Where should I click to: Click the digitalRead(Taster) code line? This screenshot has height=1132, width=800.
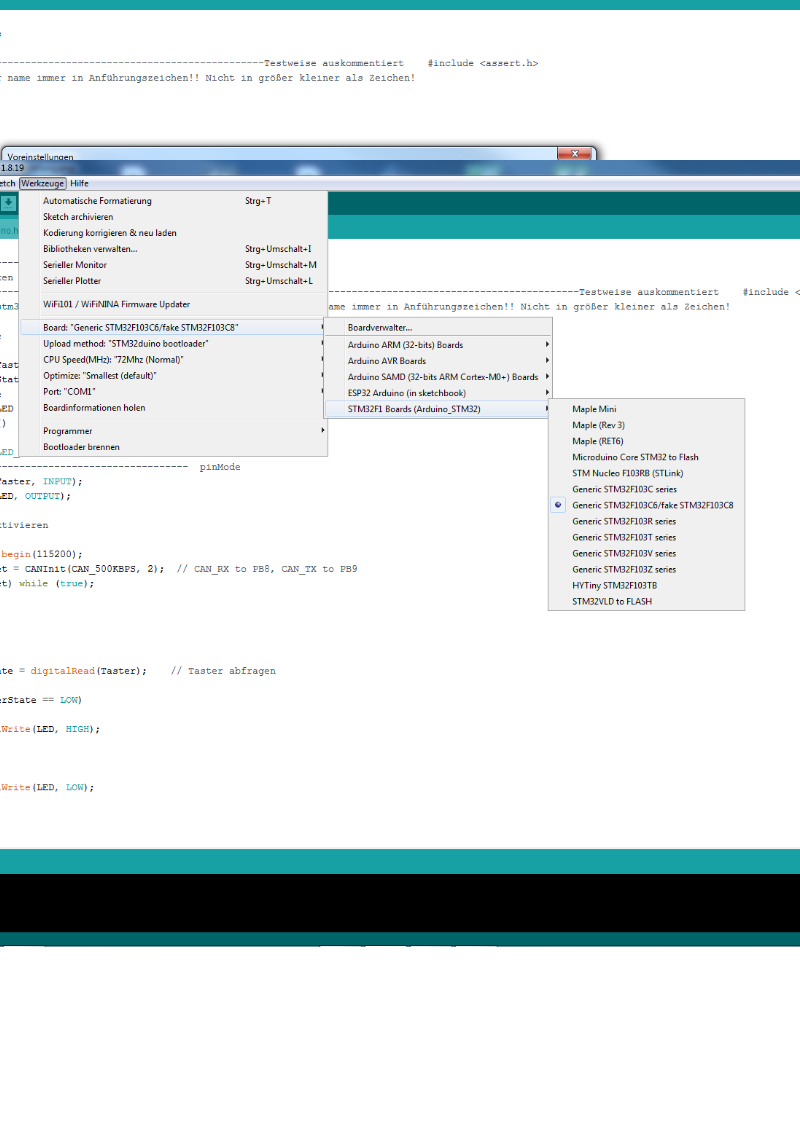138,671
